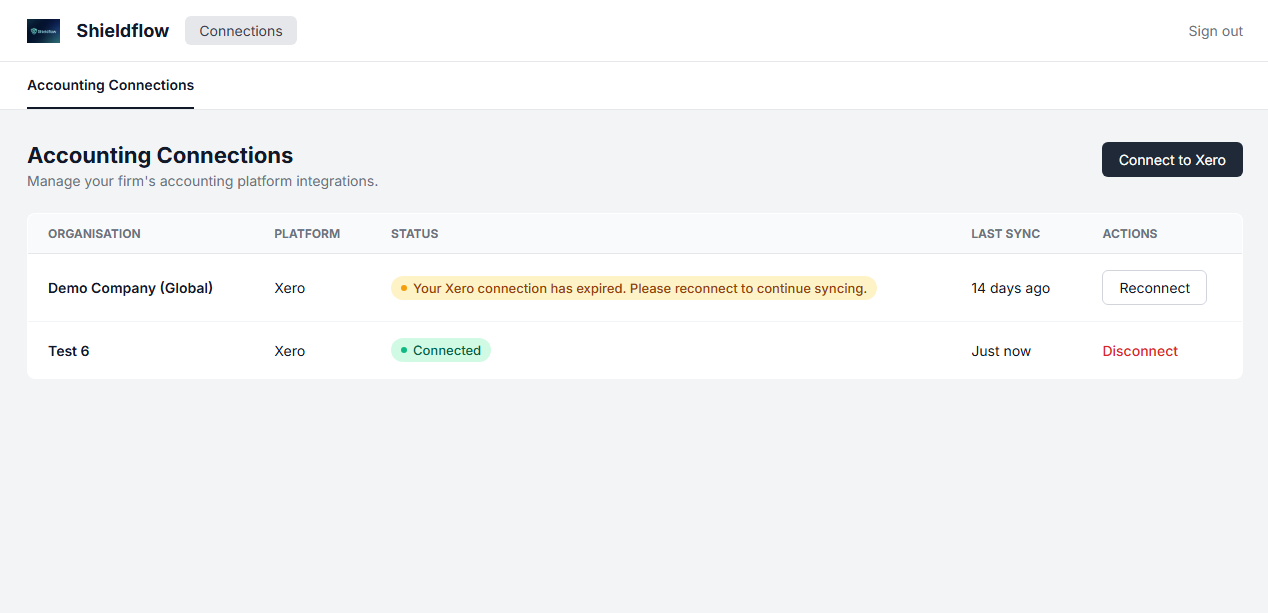
Task: Click the Last Sync column header
Action: (1006, 234)
